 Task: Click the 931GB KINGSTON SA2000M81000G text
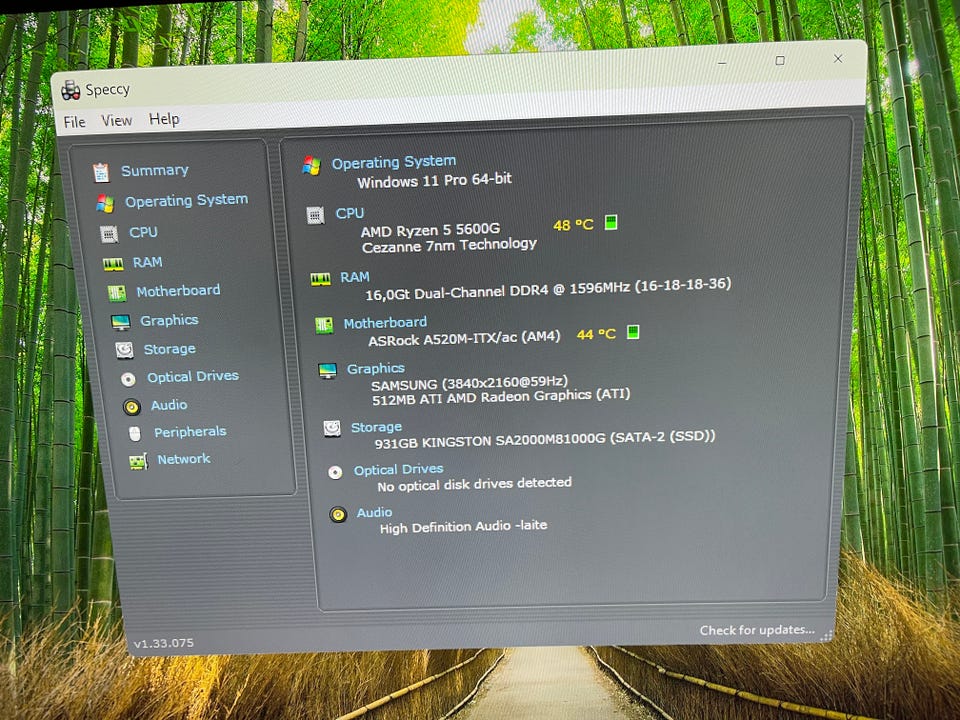pos(545,440)
